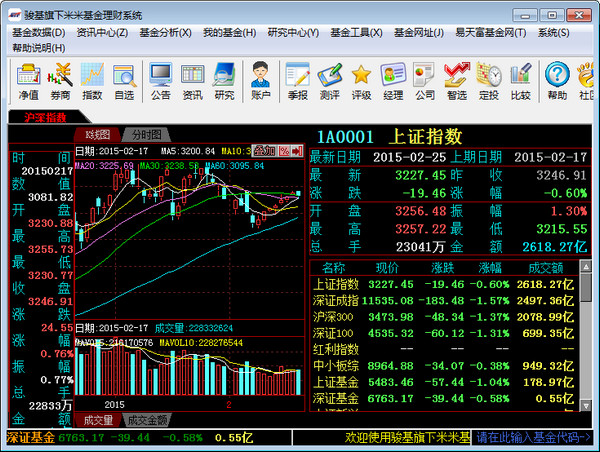This screenshot has width=600, height=452.
Task: Open the 定投 scheduled investment toolbar icon
Action: pos(489,82)
